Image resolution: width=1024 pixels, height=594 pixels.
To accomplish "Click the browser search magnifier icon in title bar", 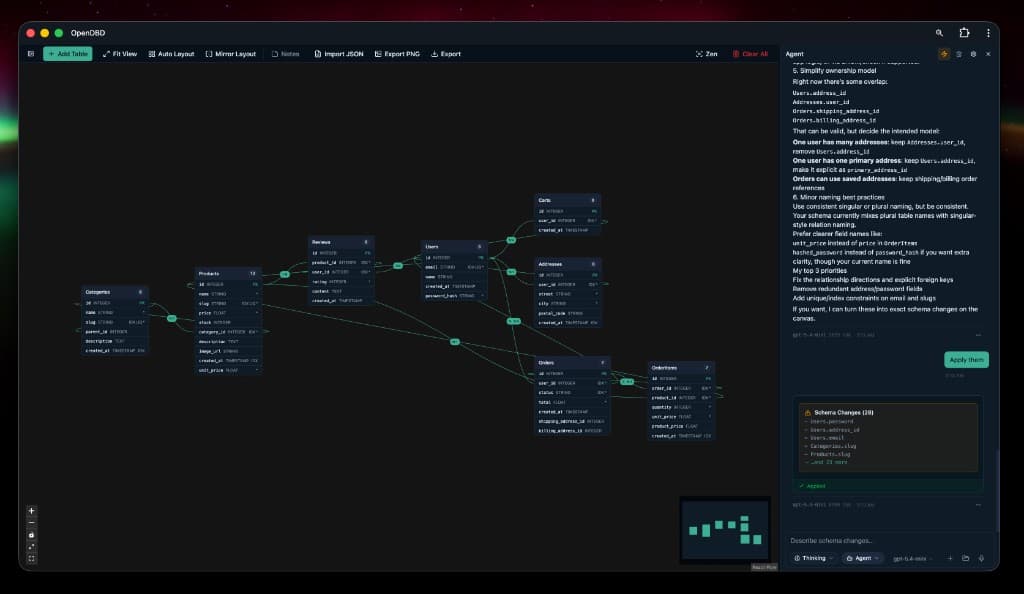I will pyautogui.click(x=939, y=33).
